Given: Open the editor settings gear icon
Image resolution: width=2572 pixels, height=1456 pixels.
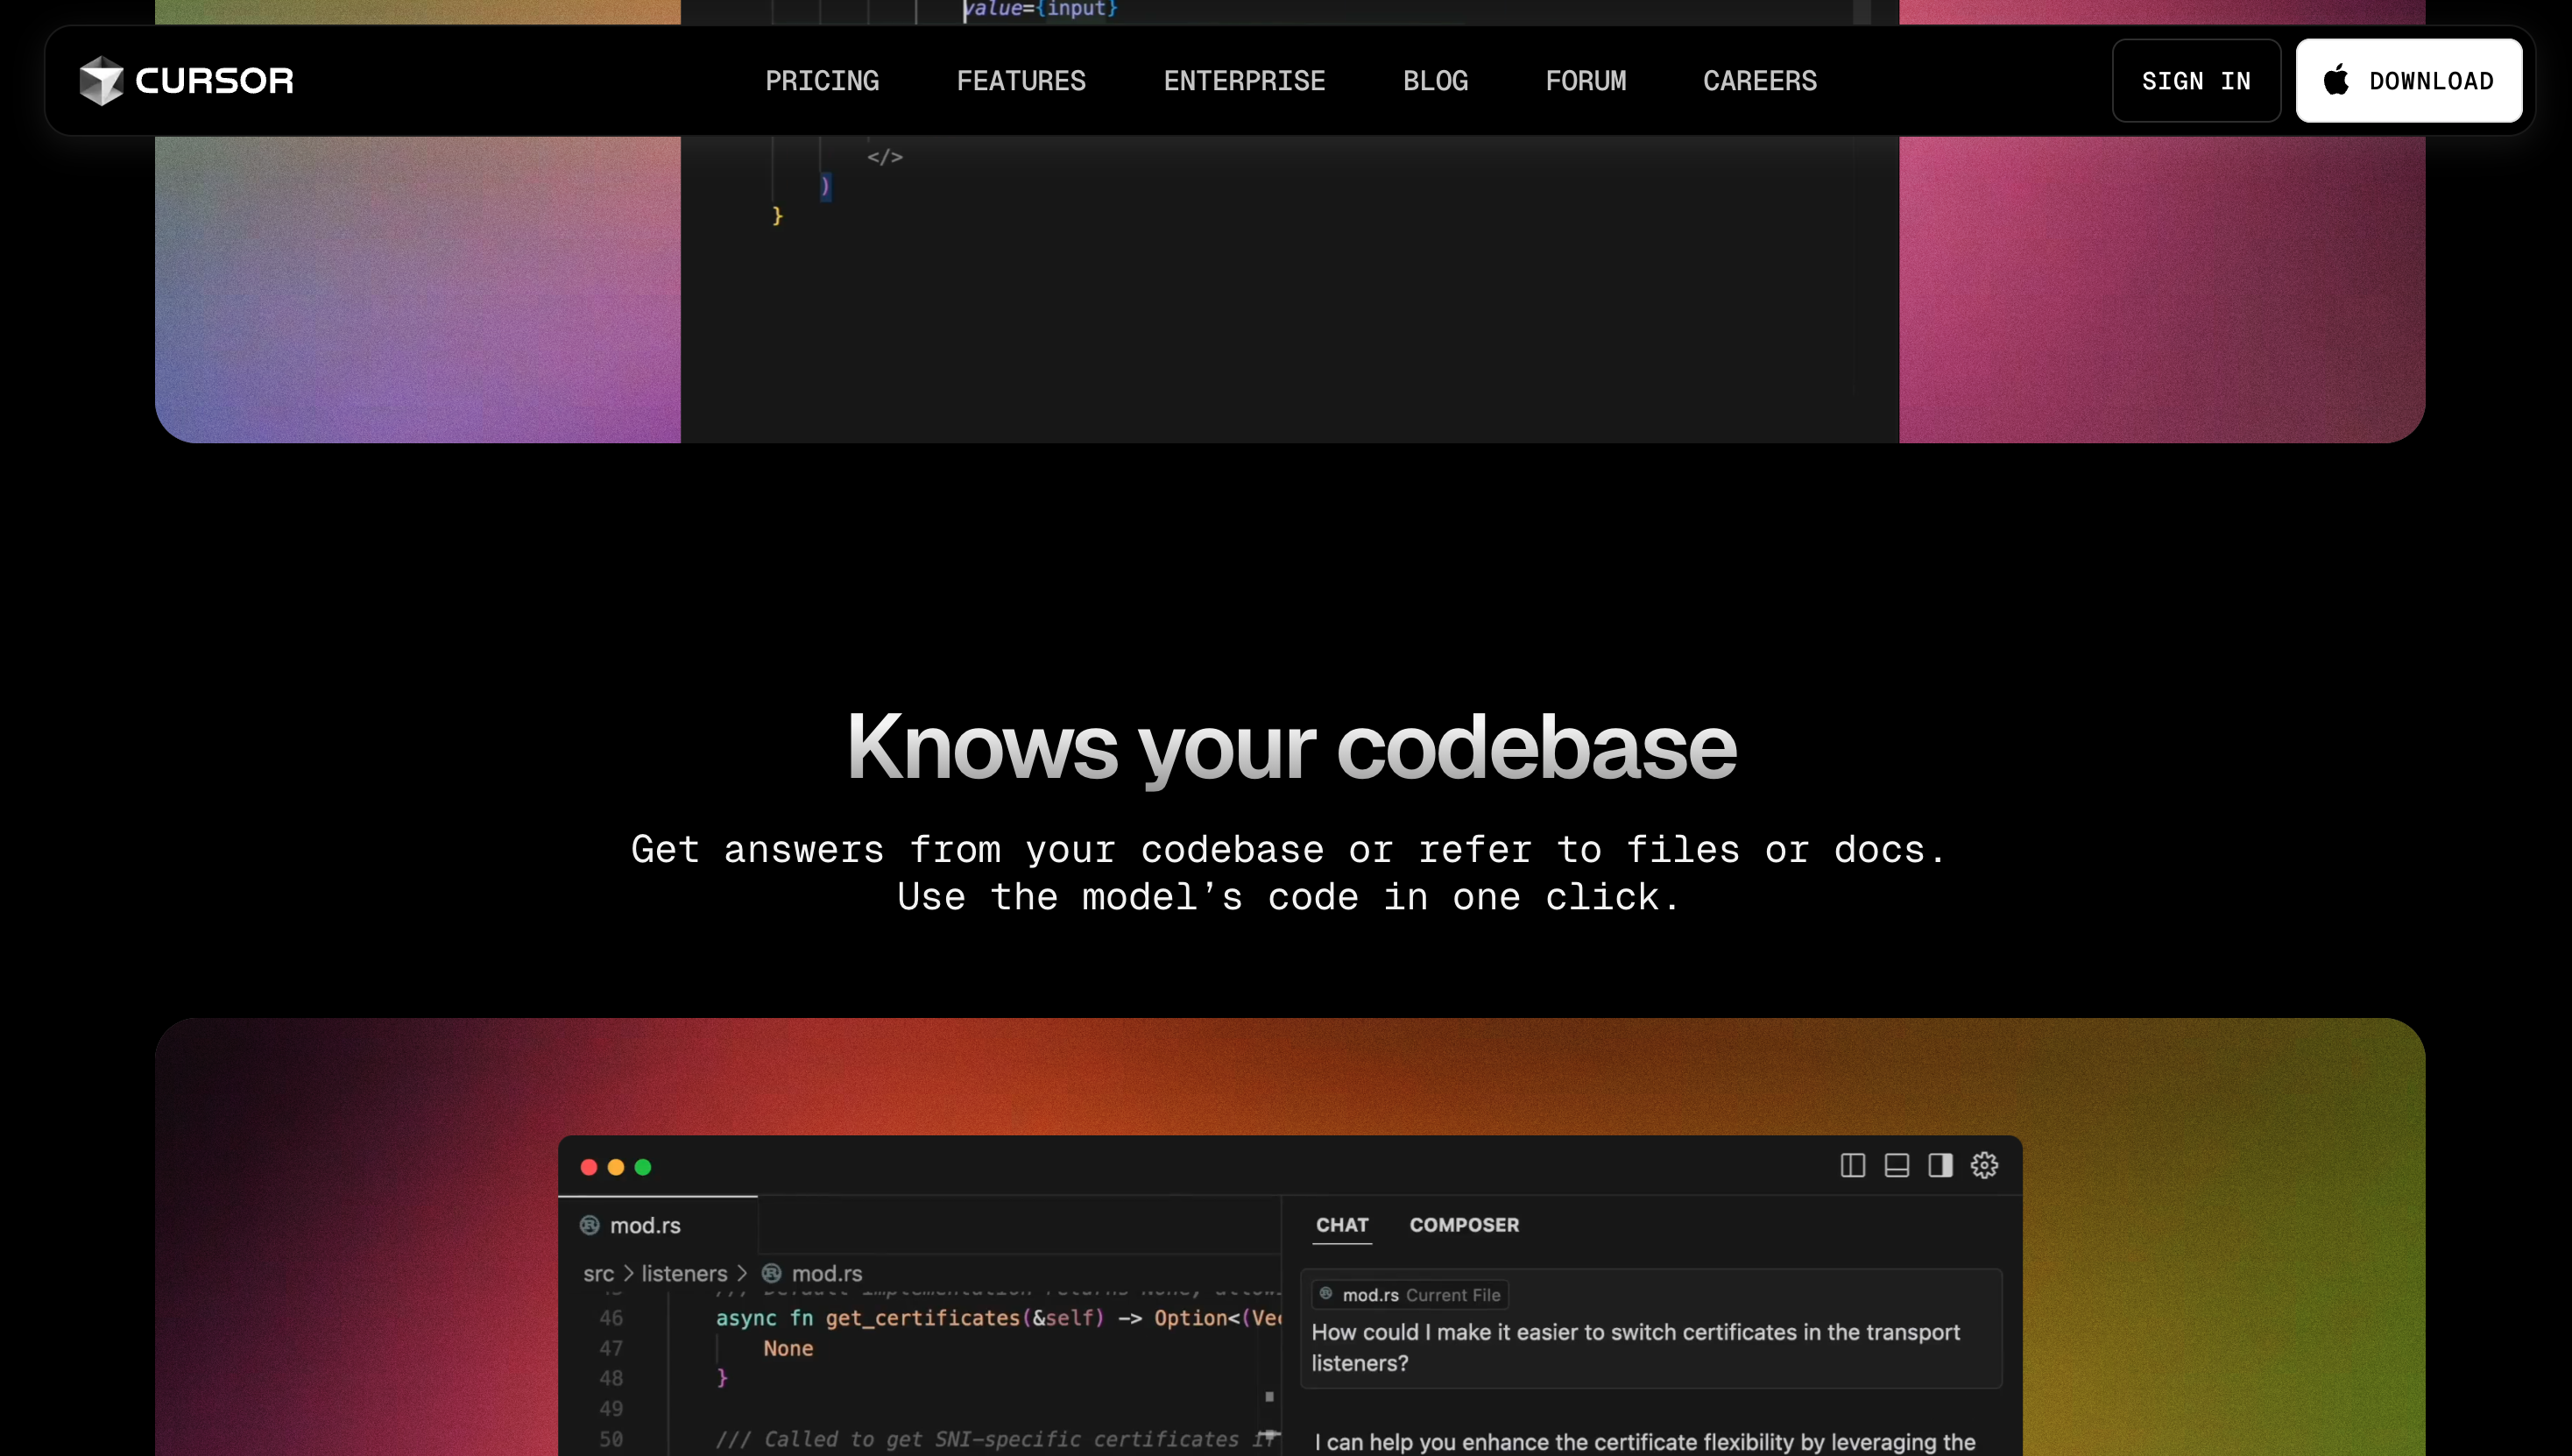Looking at the screenshot, I should click(x=1985, y=1165).
